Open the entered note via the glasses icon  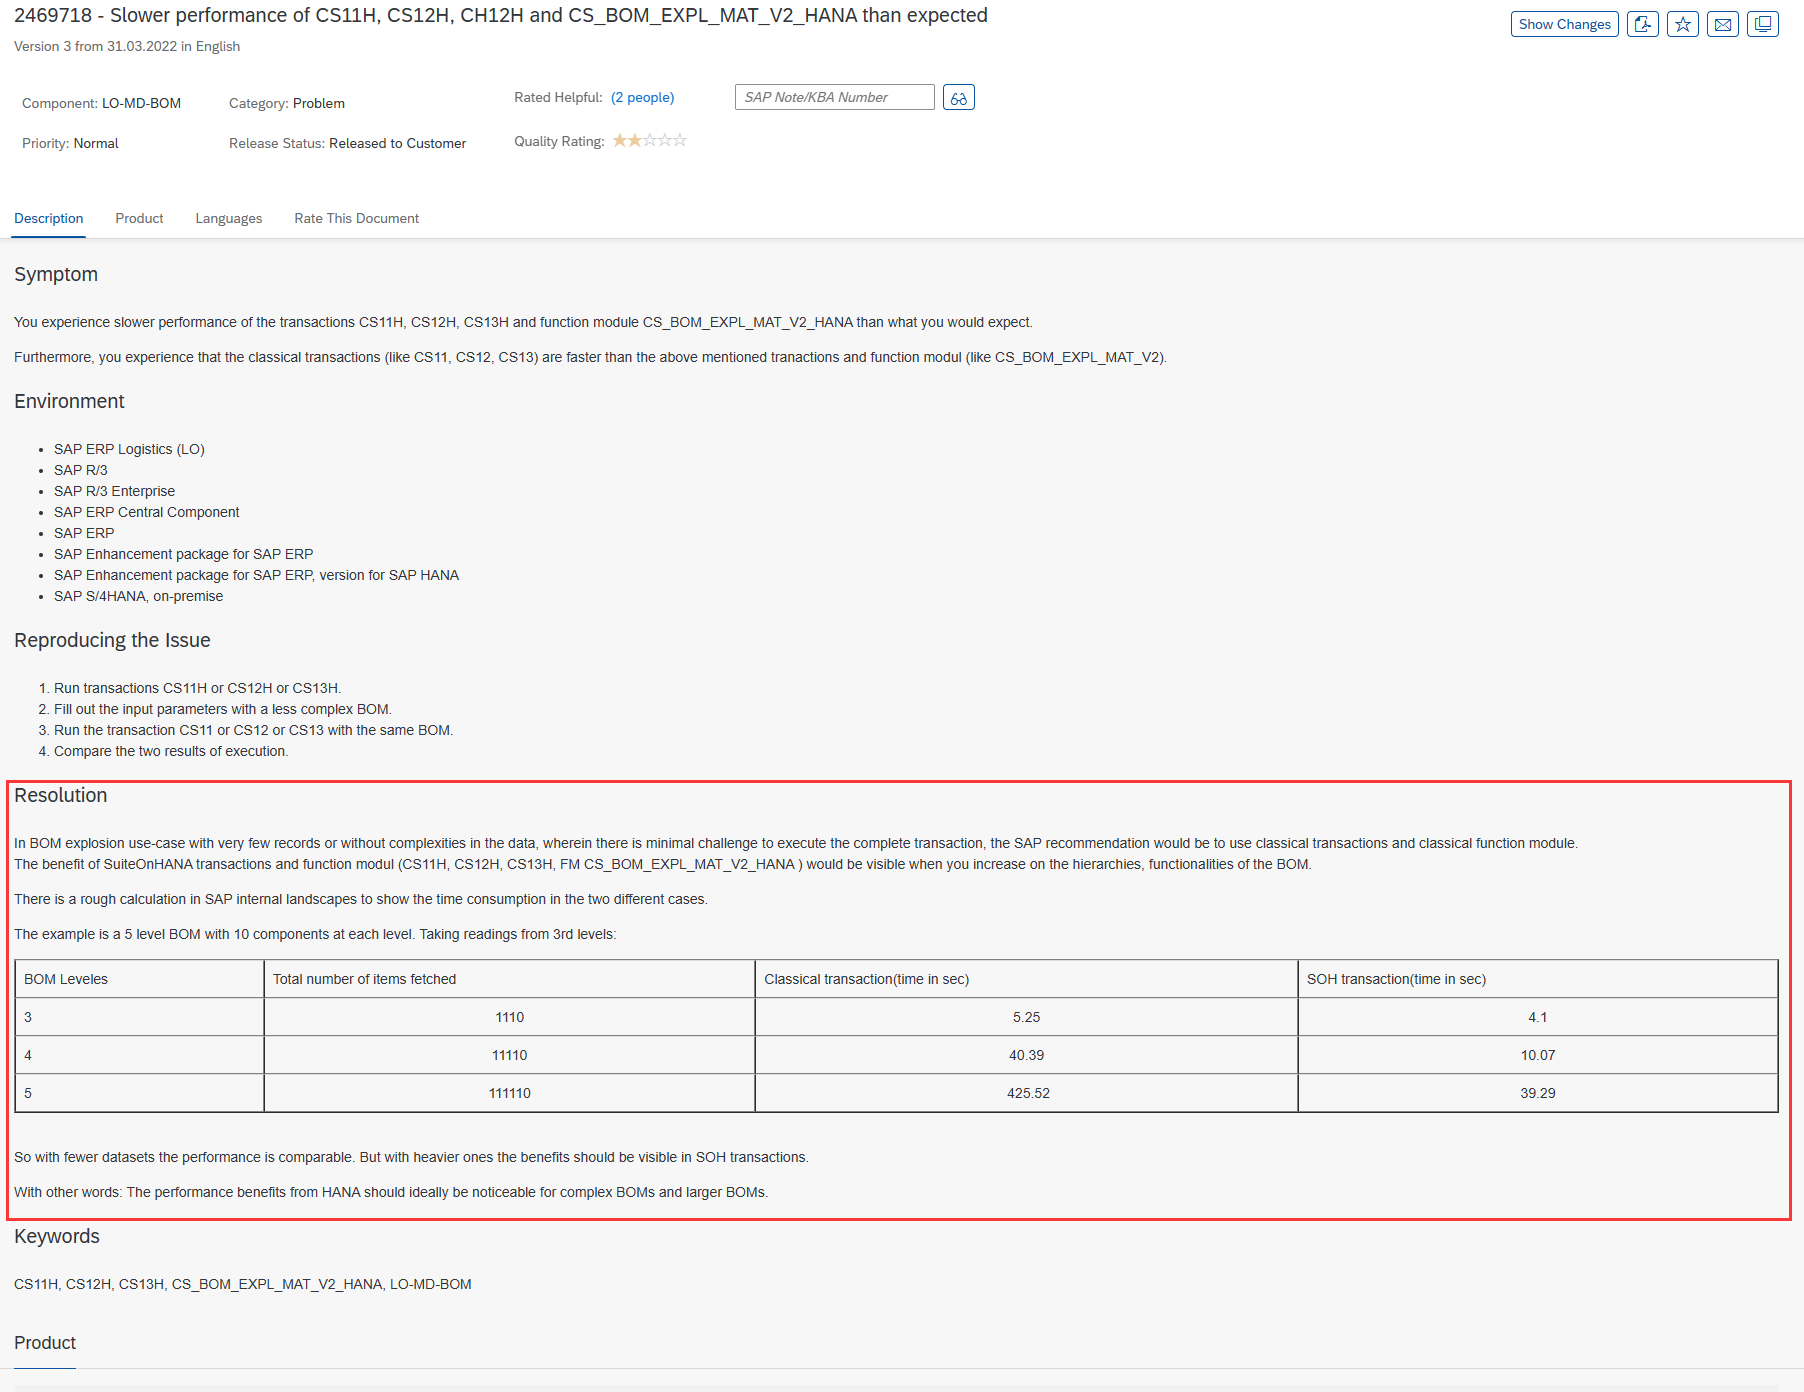[x=958, y=97]
